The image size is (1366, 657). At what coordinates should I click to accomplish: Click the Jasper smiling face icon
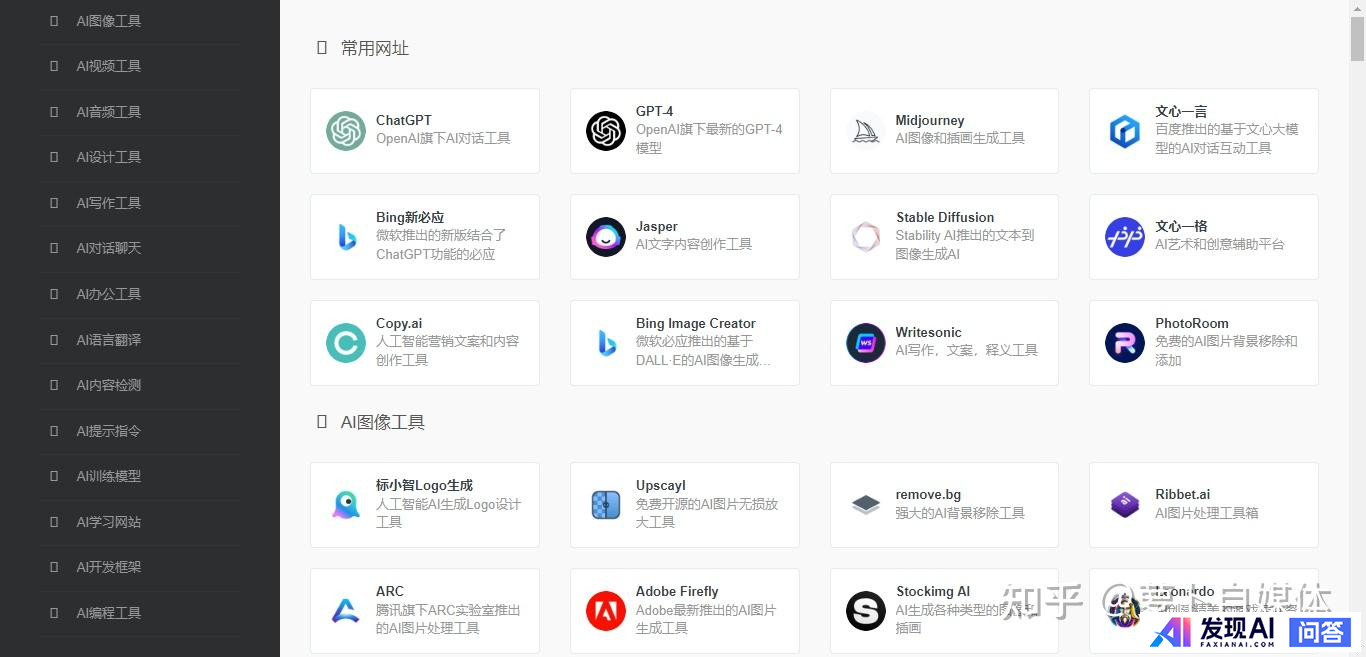point(606,237)
